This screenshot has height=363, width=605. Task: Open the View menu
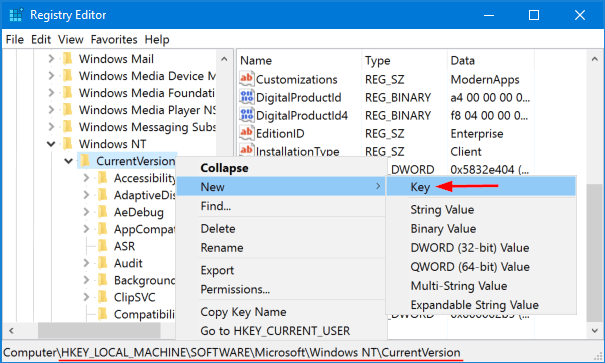(71, 39)
